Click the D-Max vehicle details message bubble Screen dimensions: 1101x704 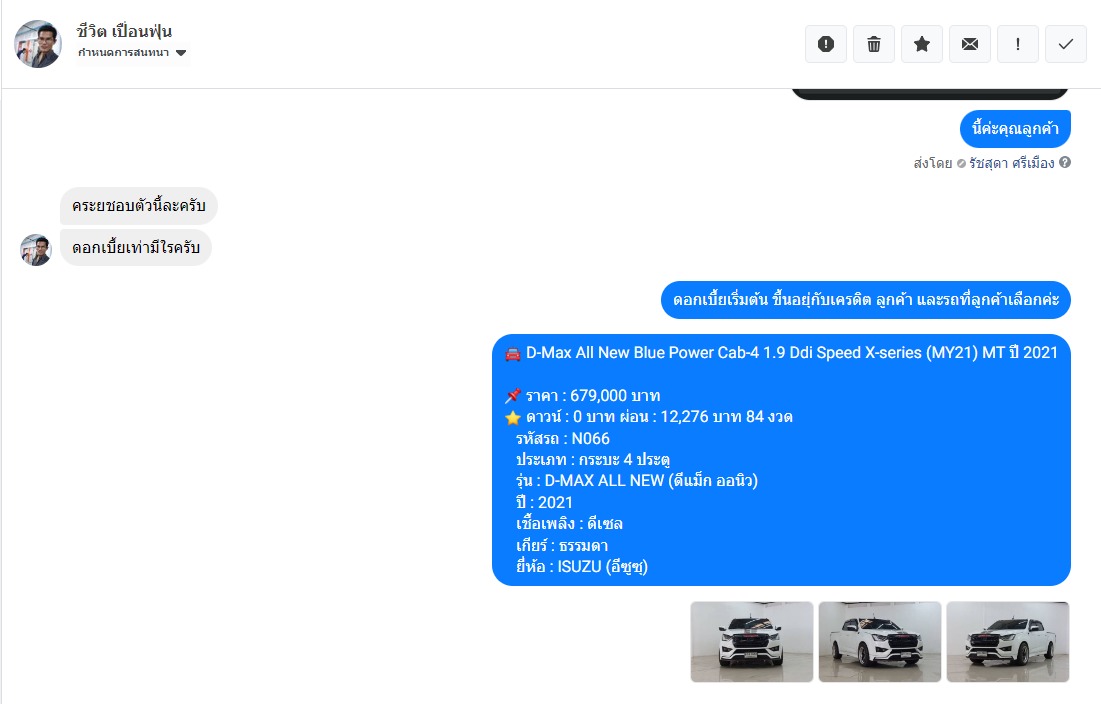pyautogui.click(x=781, y=460)
